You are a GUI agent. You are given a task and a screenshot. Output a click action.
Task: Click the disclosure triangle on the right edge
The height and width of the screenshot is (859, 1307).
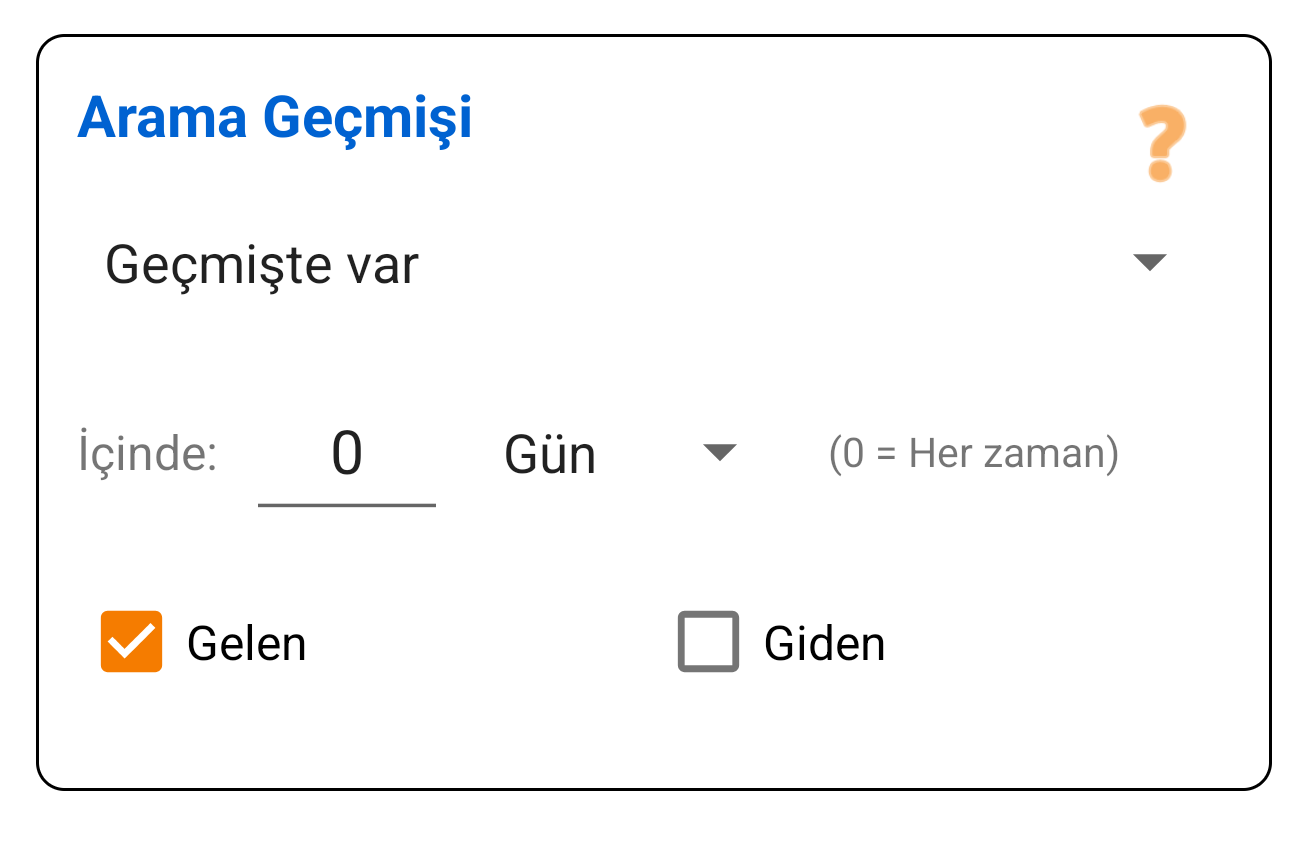tap(1151, 262)
